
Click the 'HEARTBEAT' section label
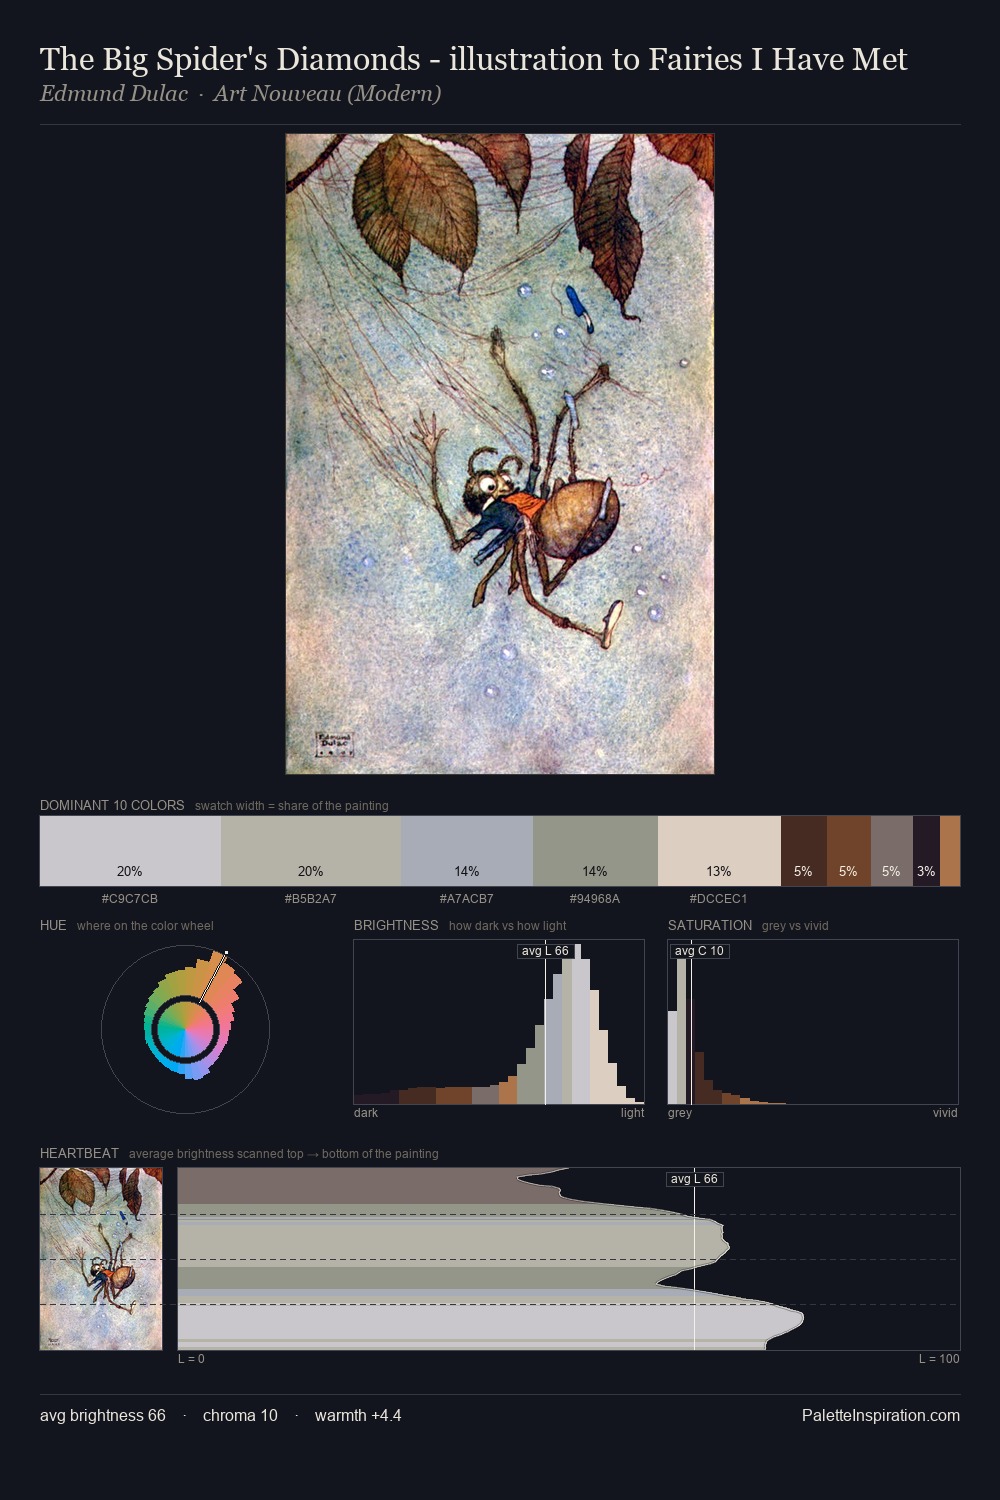(x=79, y=1153)
